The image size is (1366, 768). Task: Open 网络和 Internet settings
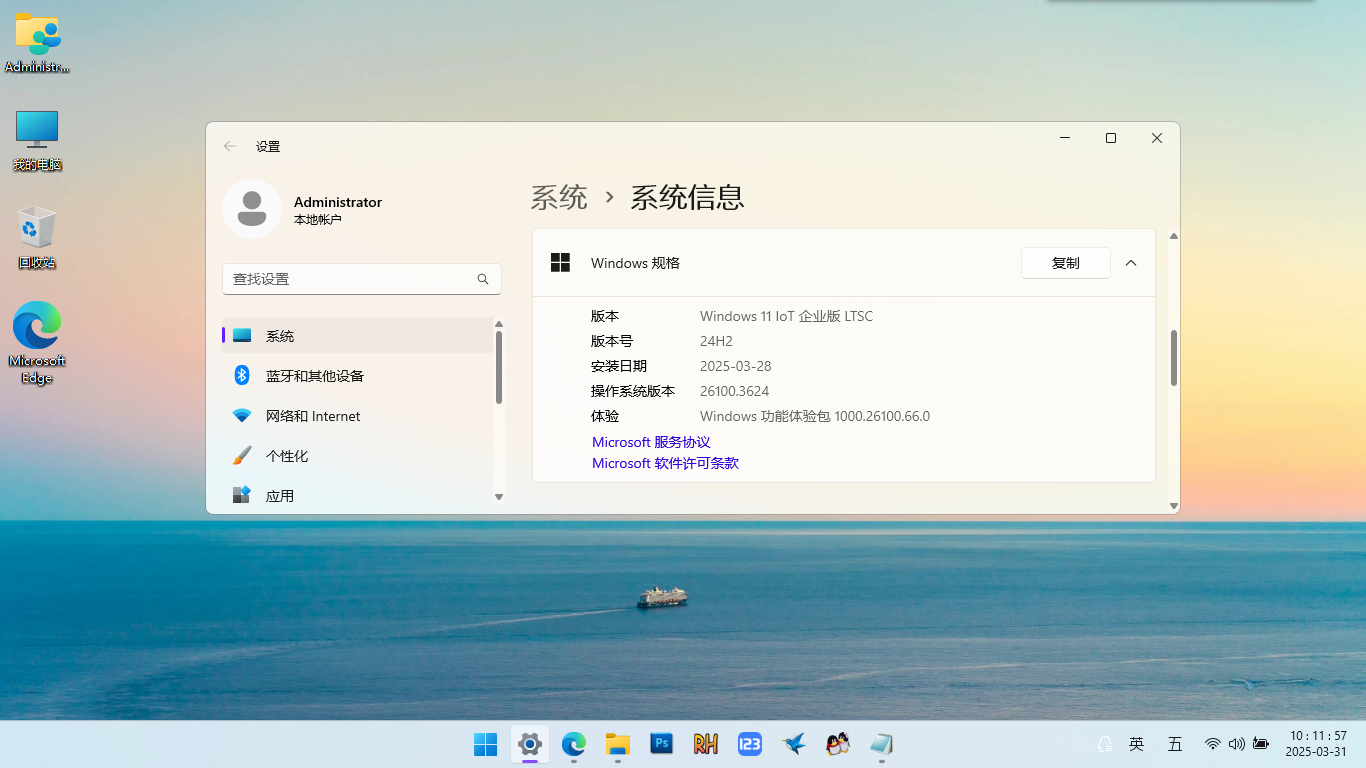[357, 416]
